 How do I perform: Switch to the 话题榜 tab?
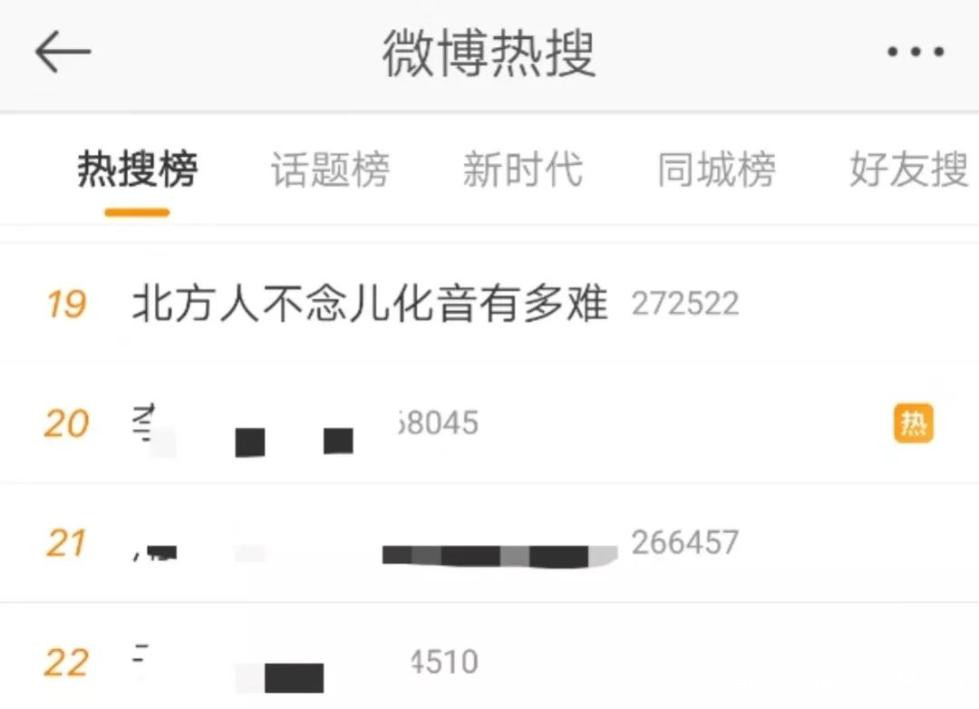pos(330,169)
